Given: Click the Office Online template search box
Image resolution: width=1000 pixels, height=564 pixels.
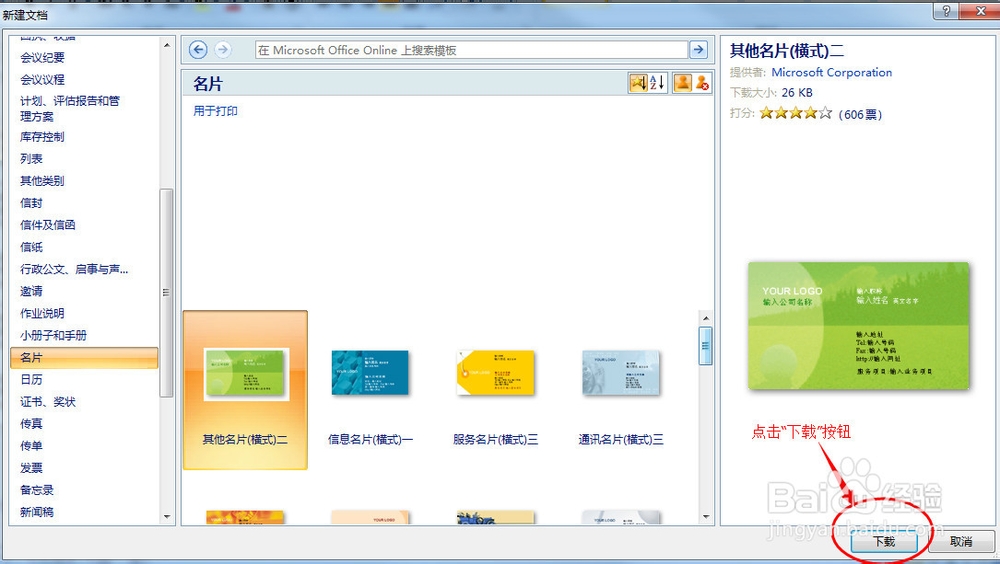Looking at the screenshot, I should 471,50.
